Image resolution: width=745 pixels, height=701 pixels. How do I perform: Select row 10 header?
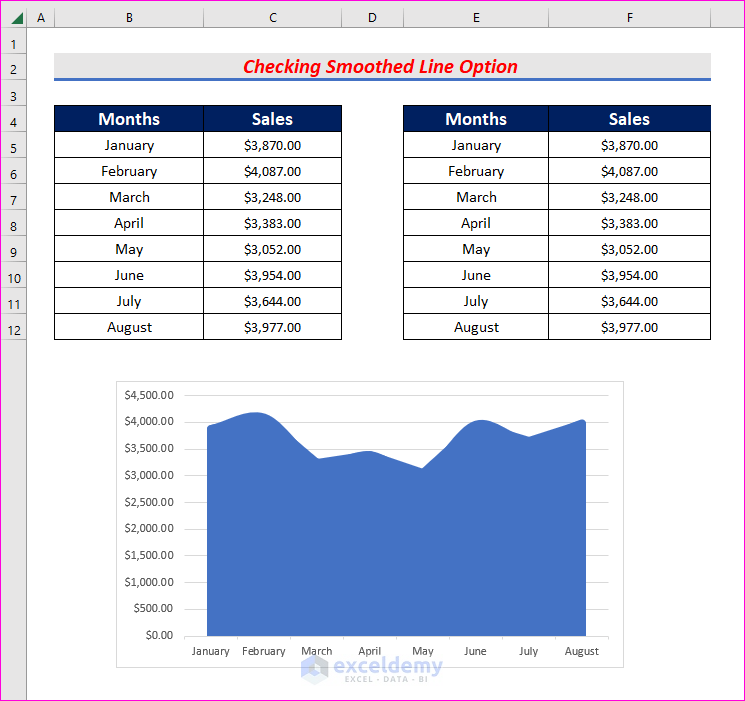(14, 275)
